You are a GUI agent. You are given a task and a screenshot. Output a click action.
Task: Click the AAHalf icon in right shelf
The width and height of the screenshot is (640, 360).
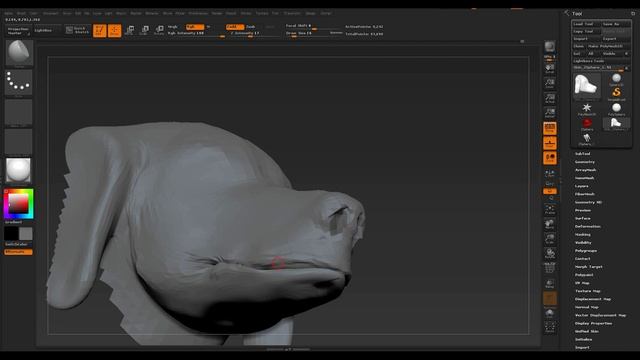click(550, 113)
